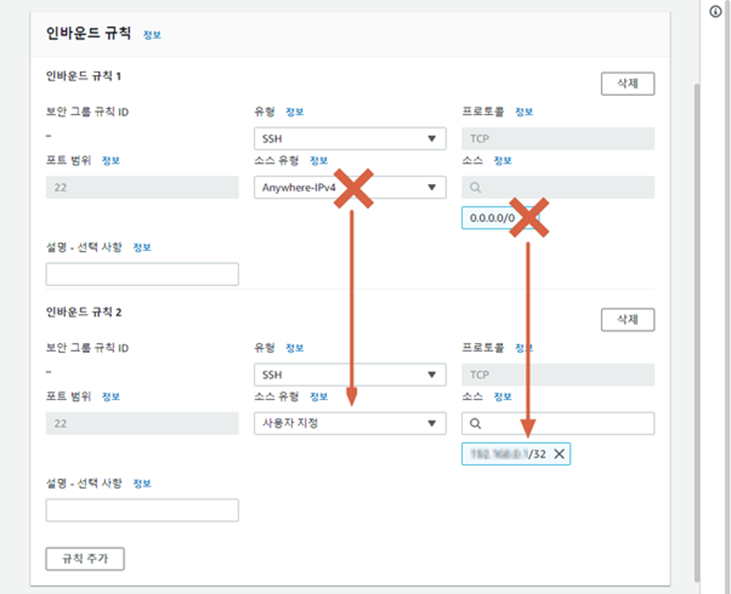Open 정보 link beside rule 1 포트 범위
The image size is (731, 594).
(111, 160)
